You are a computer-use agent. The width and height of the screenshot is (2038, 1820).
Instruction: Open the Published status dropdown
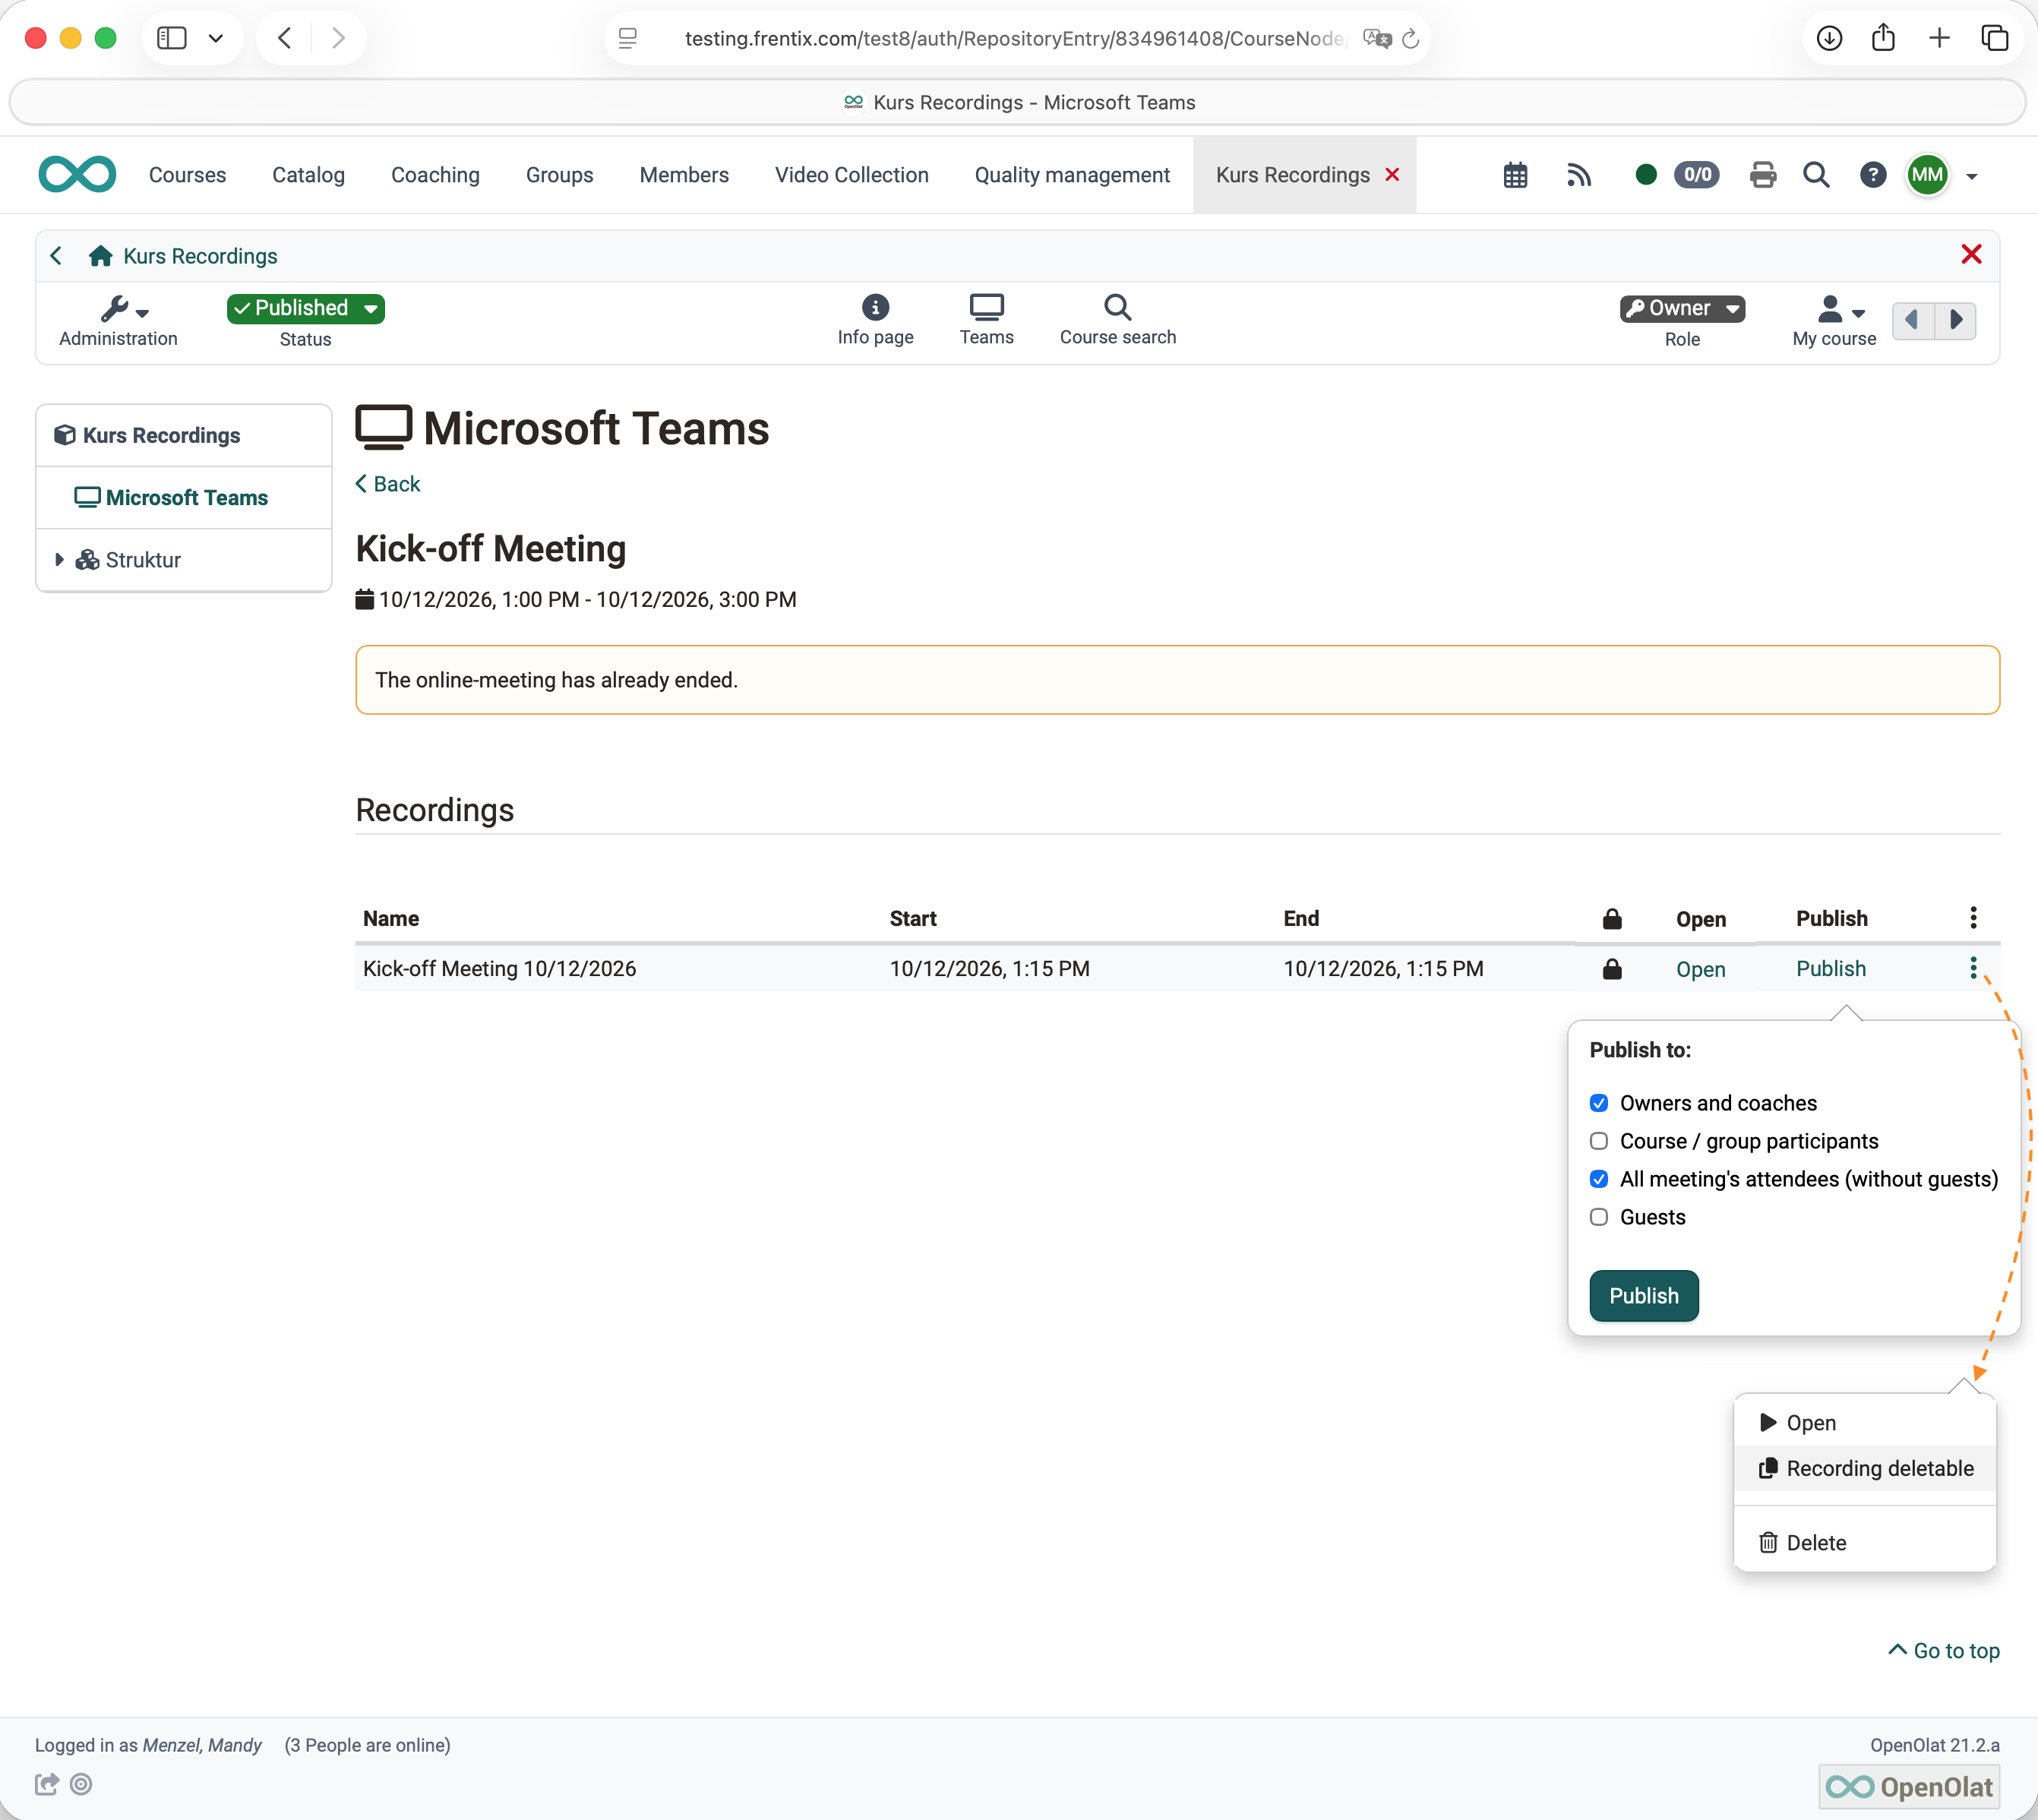[x=305, y=308]
